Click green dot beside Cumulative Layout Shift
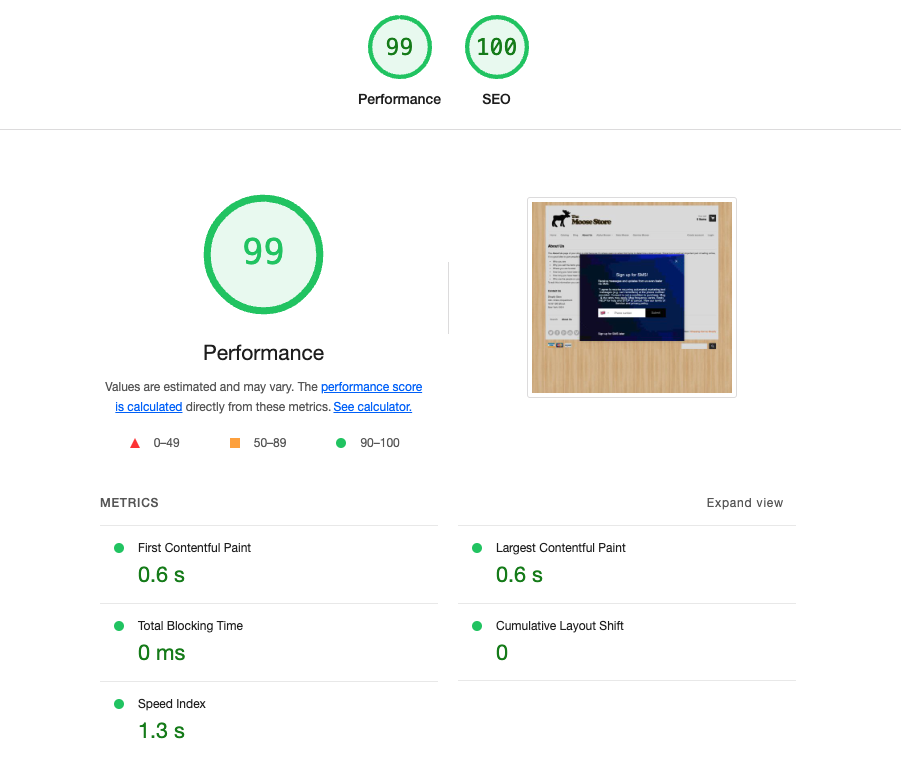Screen dimensions: 901x758 477,626
